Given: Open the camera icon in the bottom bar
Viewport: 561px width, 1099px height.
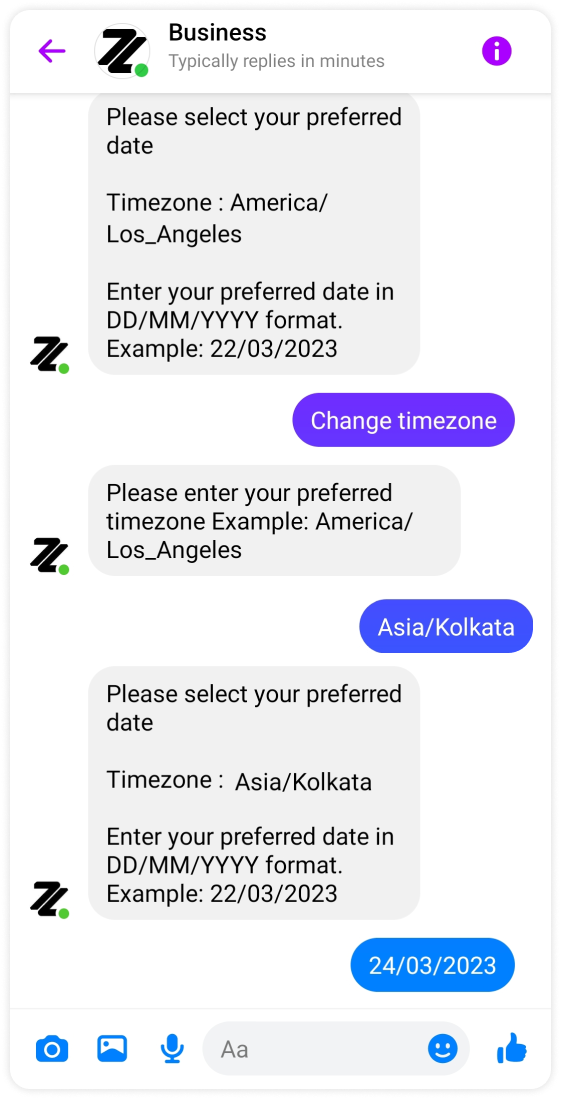Looking at the screenshot, I should [x=52, y=1049].
